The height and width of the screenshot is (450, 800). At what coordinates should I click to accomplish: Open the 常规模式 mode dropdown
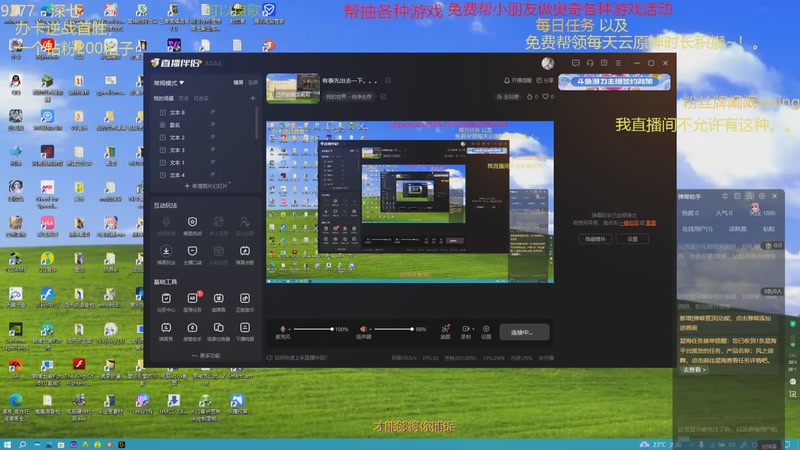tap(168, 83)
